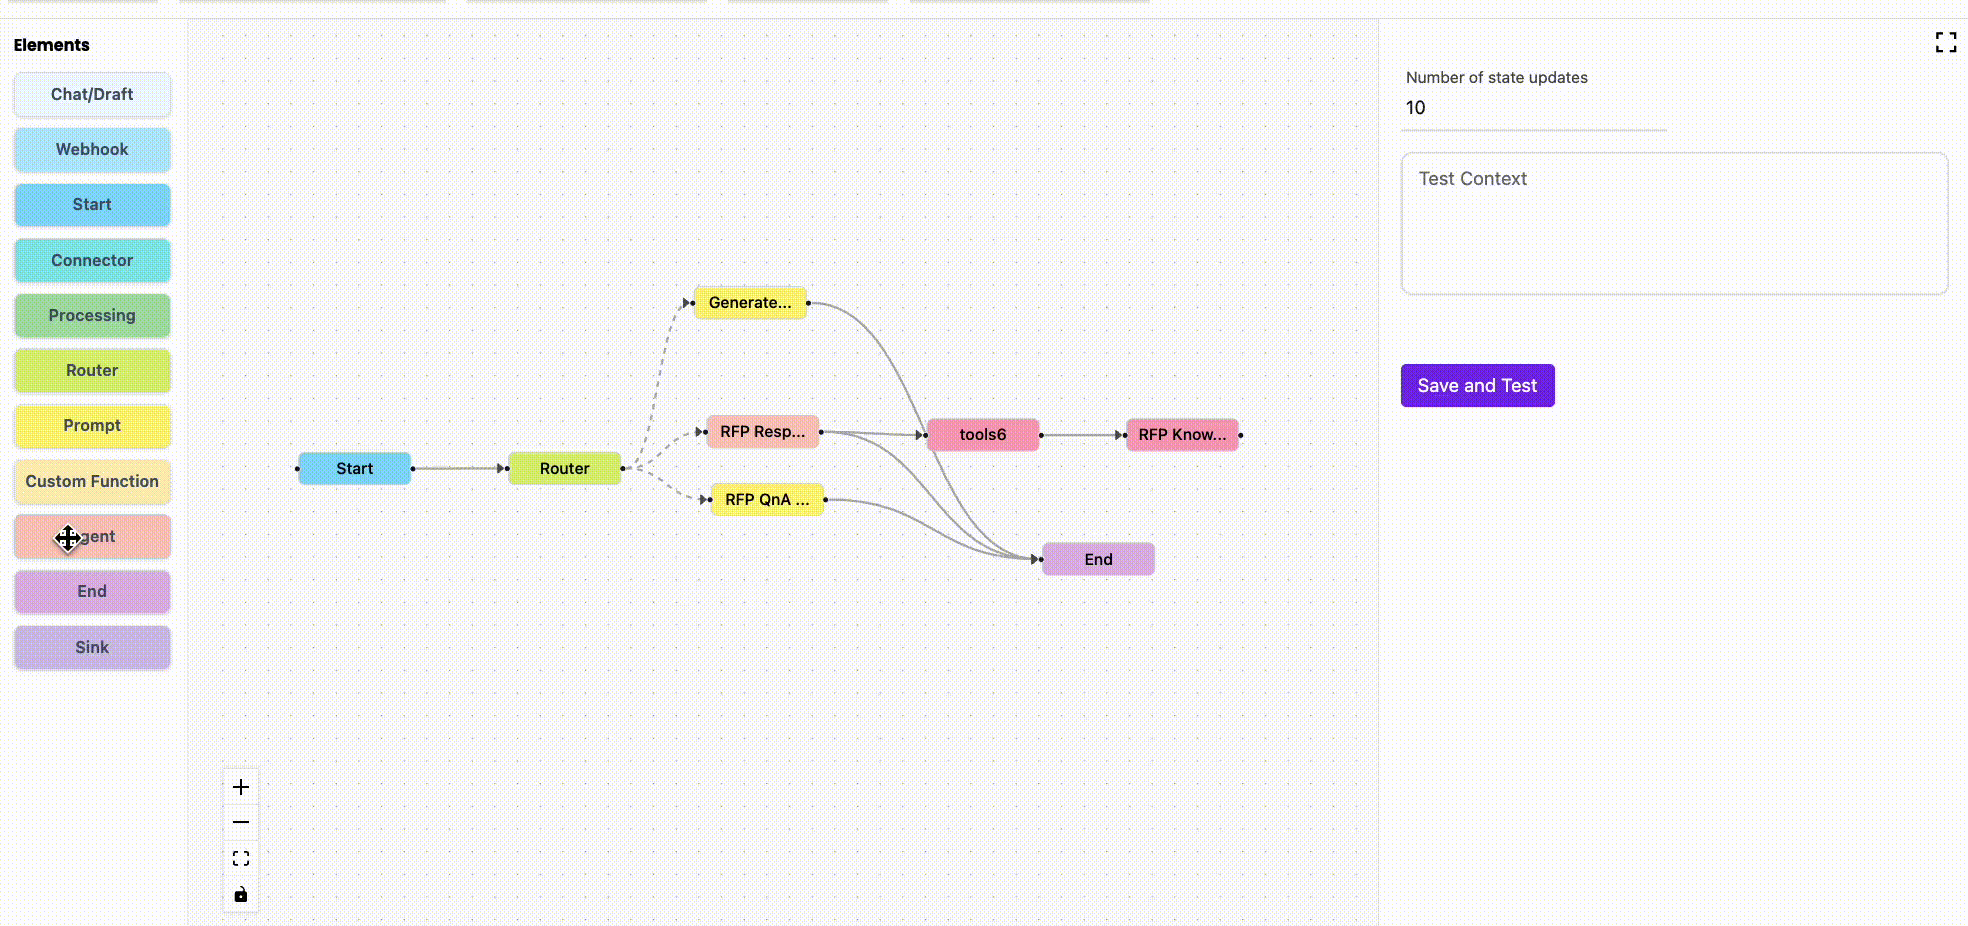Select the RFP Know node
The width and height of the screenshot is (1968, 926).
(x=1182, y=434)
